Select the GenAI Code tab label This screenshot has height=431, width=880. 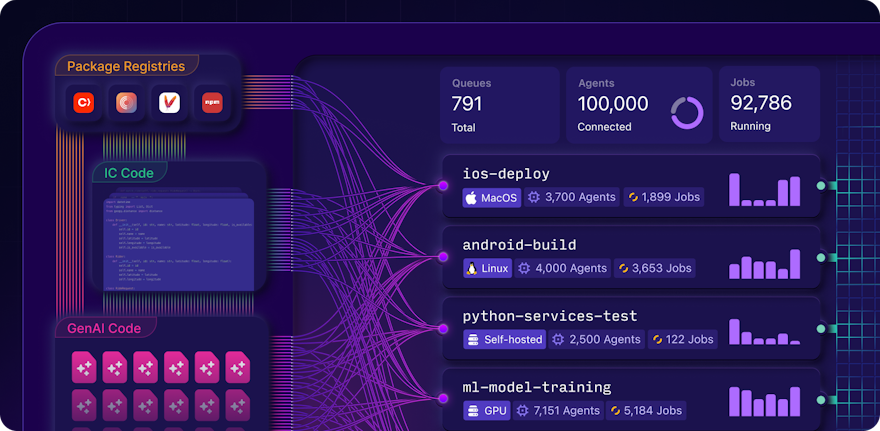(x=104, y=328)
